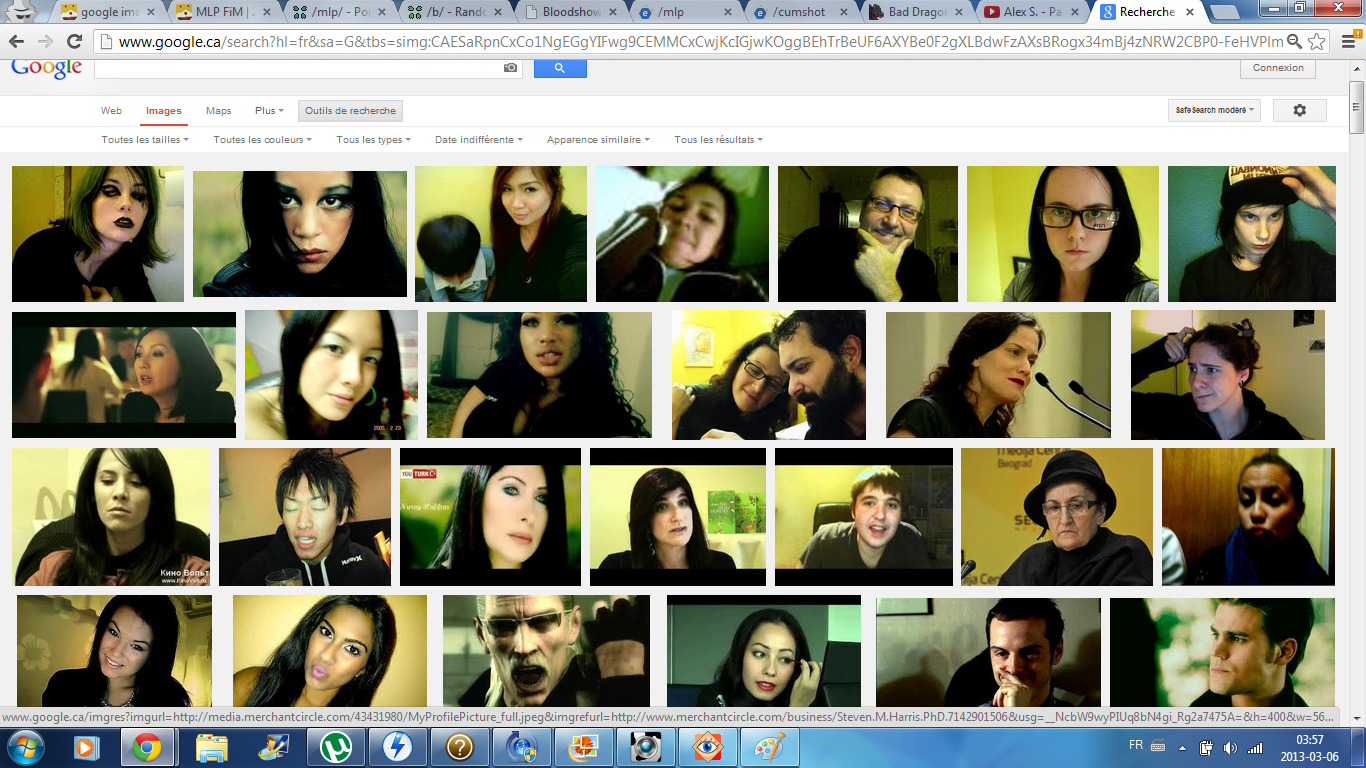Switch to the Web search tab
The width and height of the screenshot is (1366, 768).
111,111
